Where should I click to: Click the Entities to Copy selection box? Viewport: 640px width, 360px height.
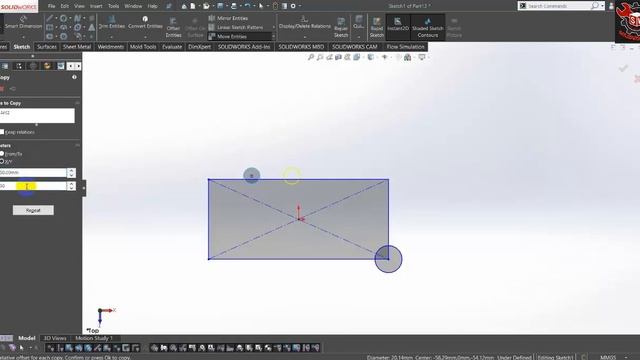37,116
